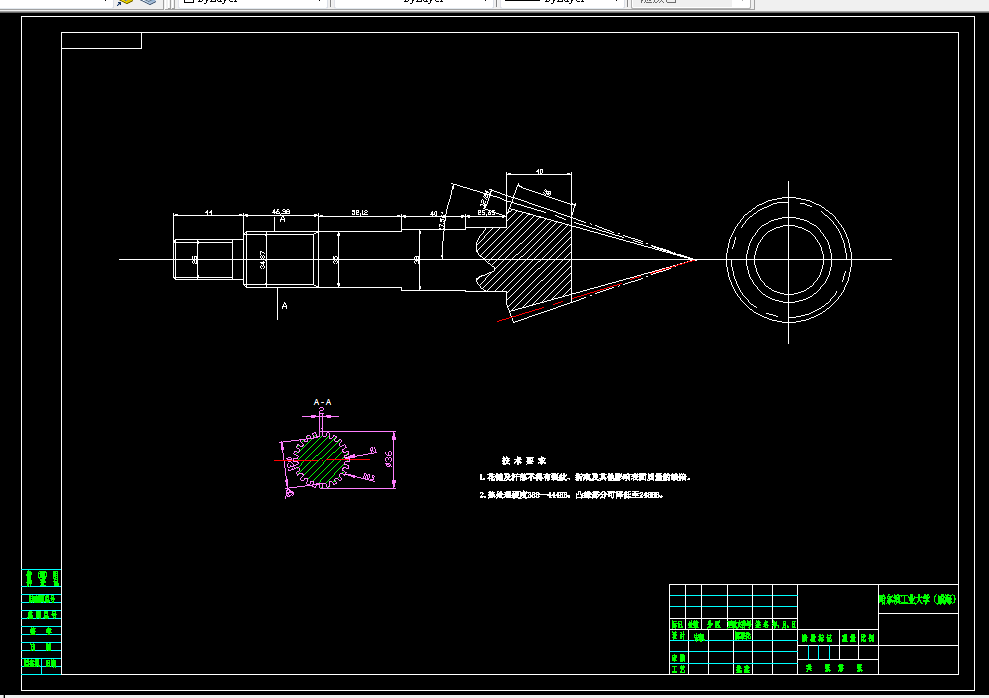Select the ø36 diameter dimension text
Screen dimensions: 989x698
point(389,458)
